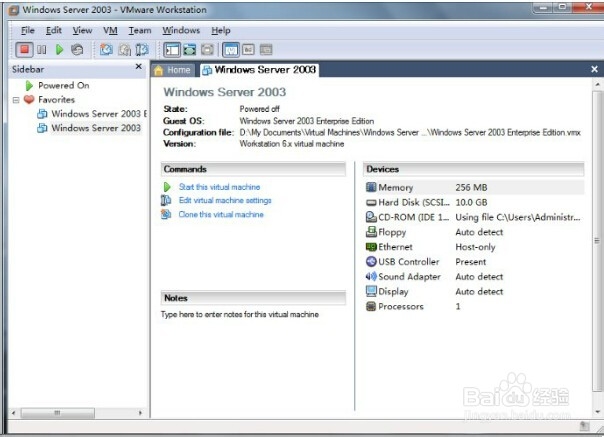This screenshot has width=604, height=437.
Task: Select the Sound Adapter device icon
Action: pyautogui.click(x=371, y=276)
